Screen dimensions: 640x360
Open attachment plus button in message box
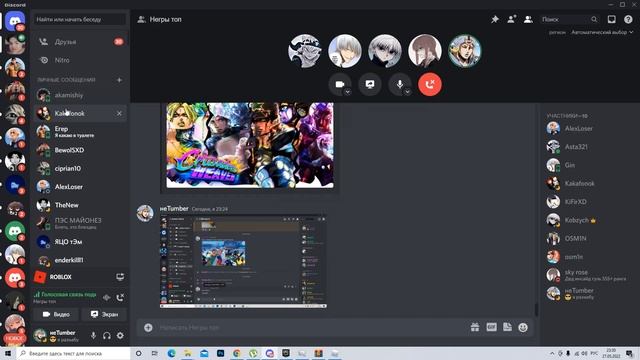(x=148, y=327)
